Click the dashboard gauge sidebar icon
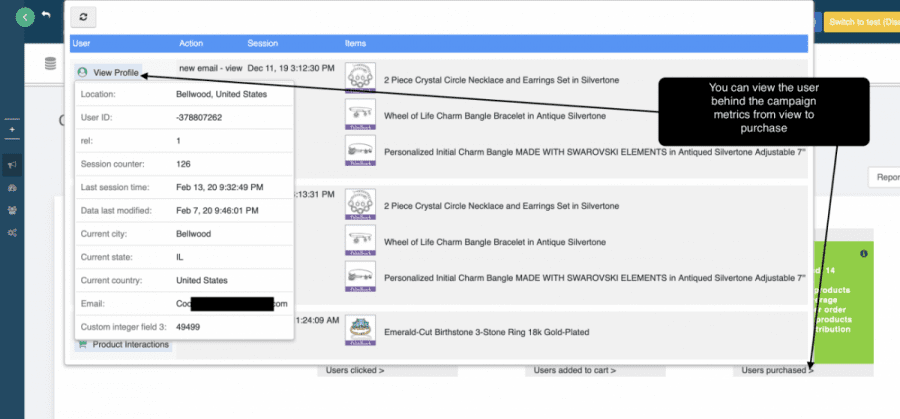 (12, 188)
